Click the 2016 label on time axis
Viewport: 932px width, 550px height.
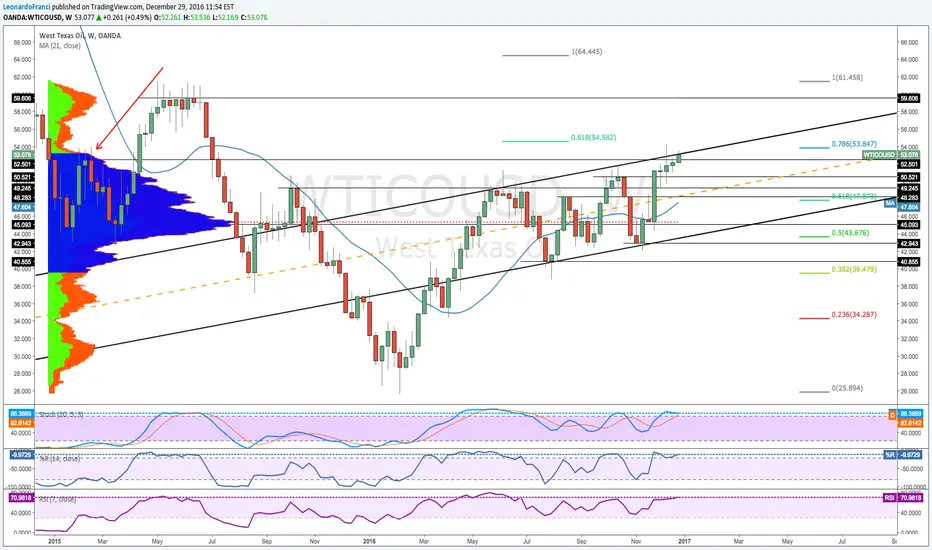point(369,541)
